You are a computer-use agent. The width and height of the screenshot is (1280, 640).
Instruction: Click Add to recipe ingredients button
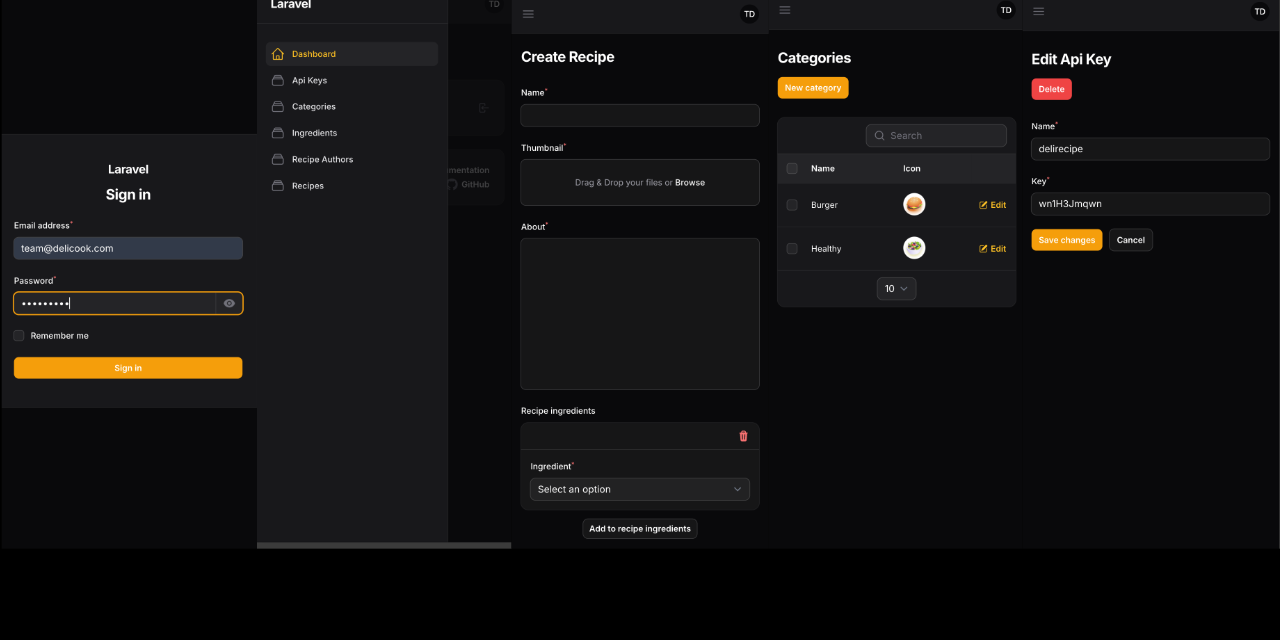[640, 529]
